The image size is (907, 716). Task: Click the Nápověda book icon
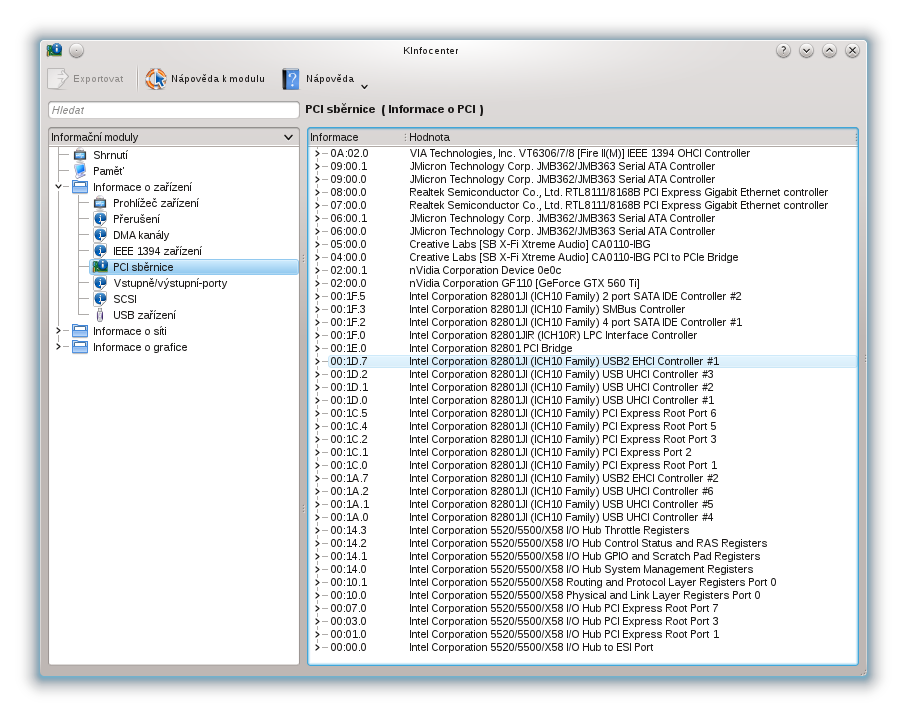[291, 79]
